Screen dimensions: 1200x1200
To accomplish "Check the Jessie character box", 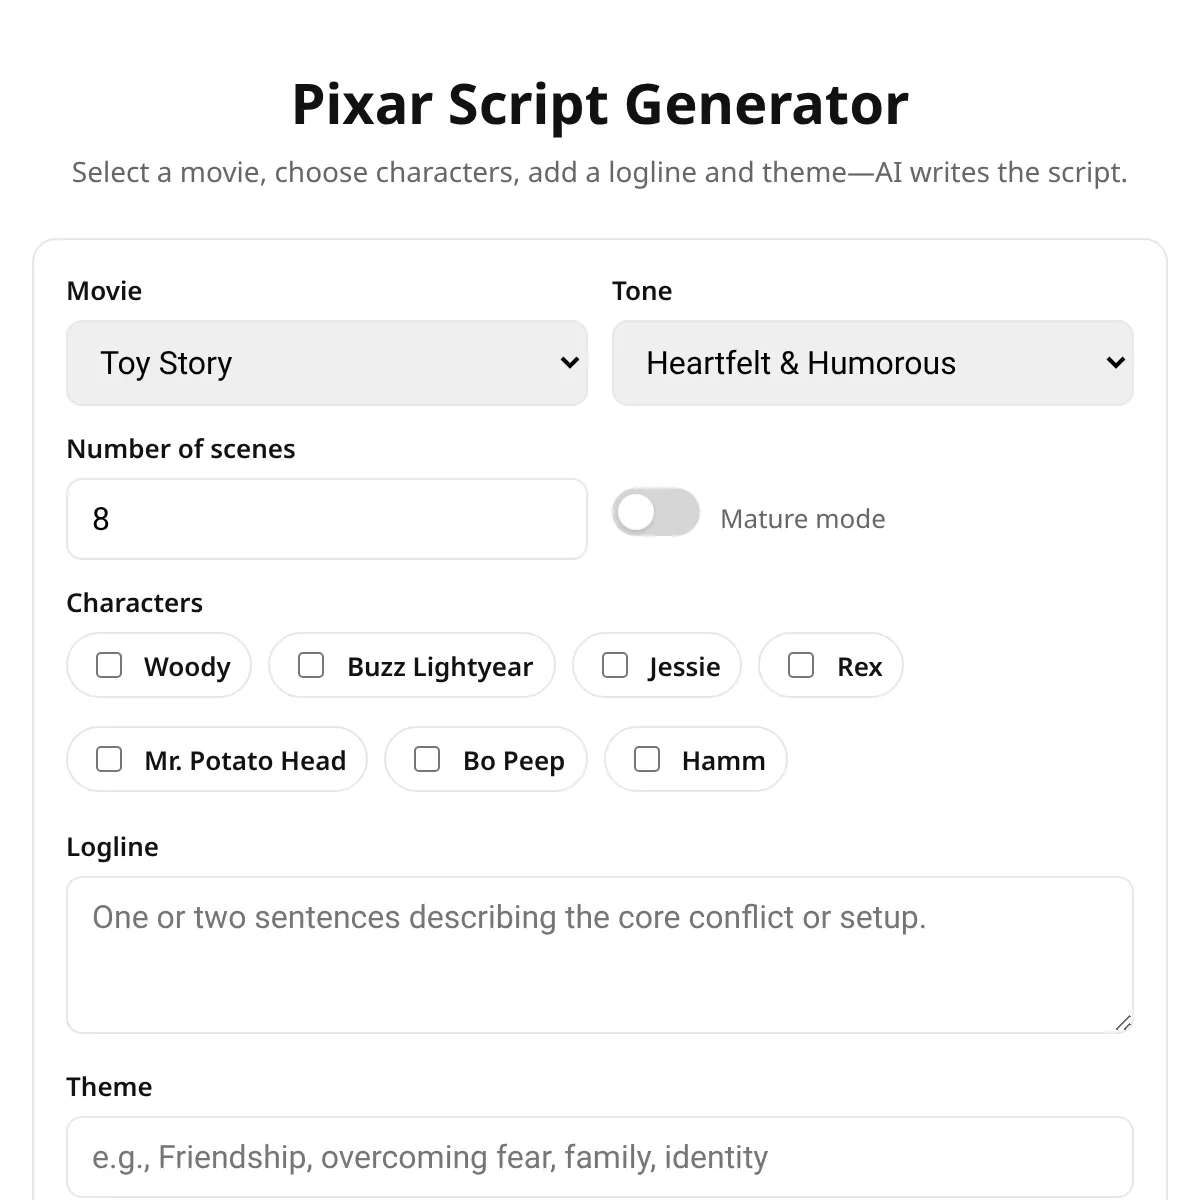I will pyautogui.click(x=615, y=665).
